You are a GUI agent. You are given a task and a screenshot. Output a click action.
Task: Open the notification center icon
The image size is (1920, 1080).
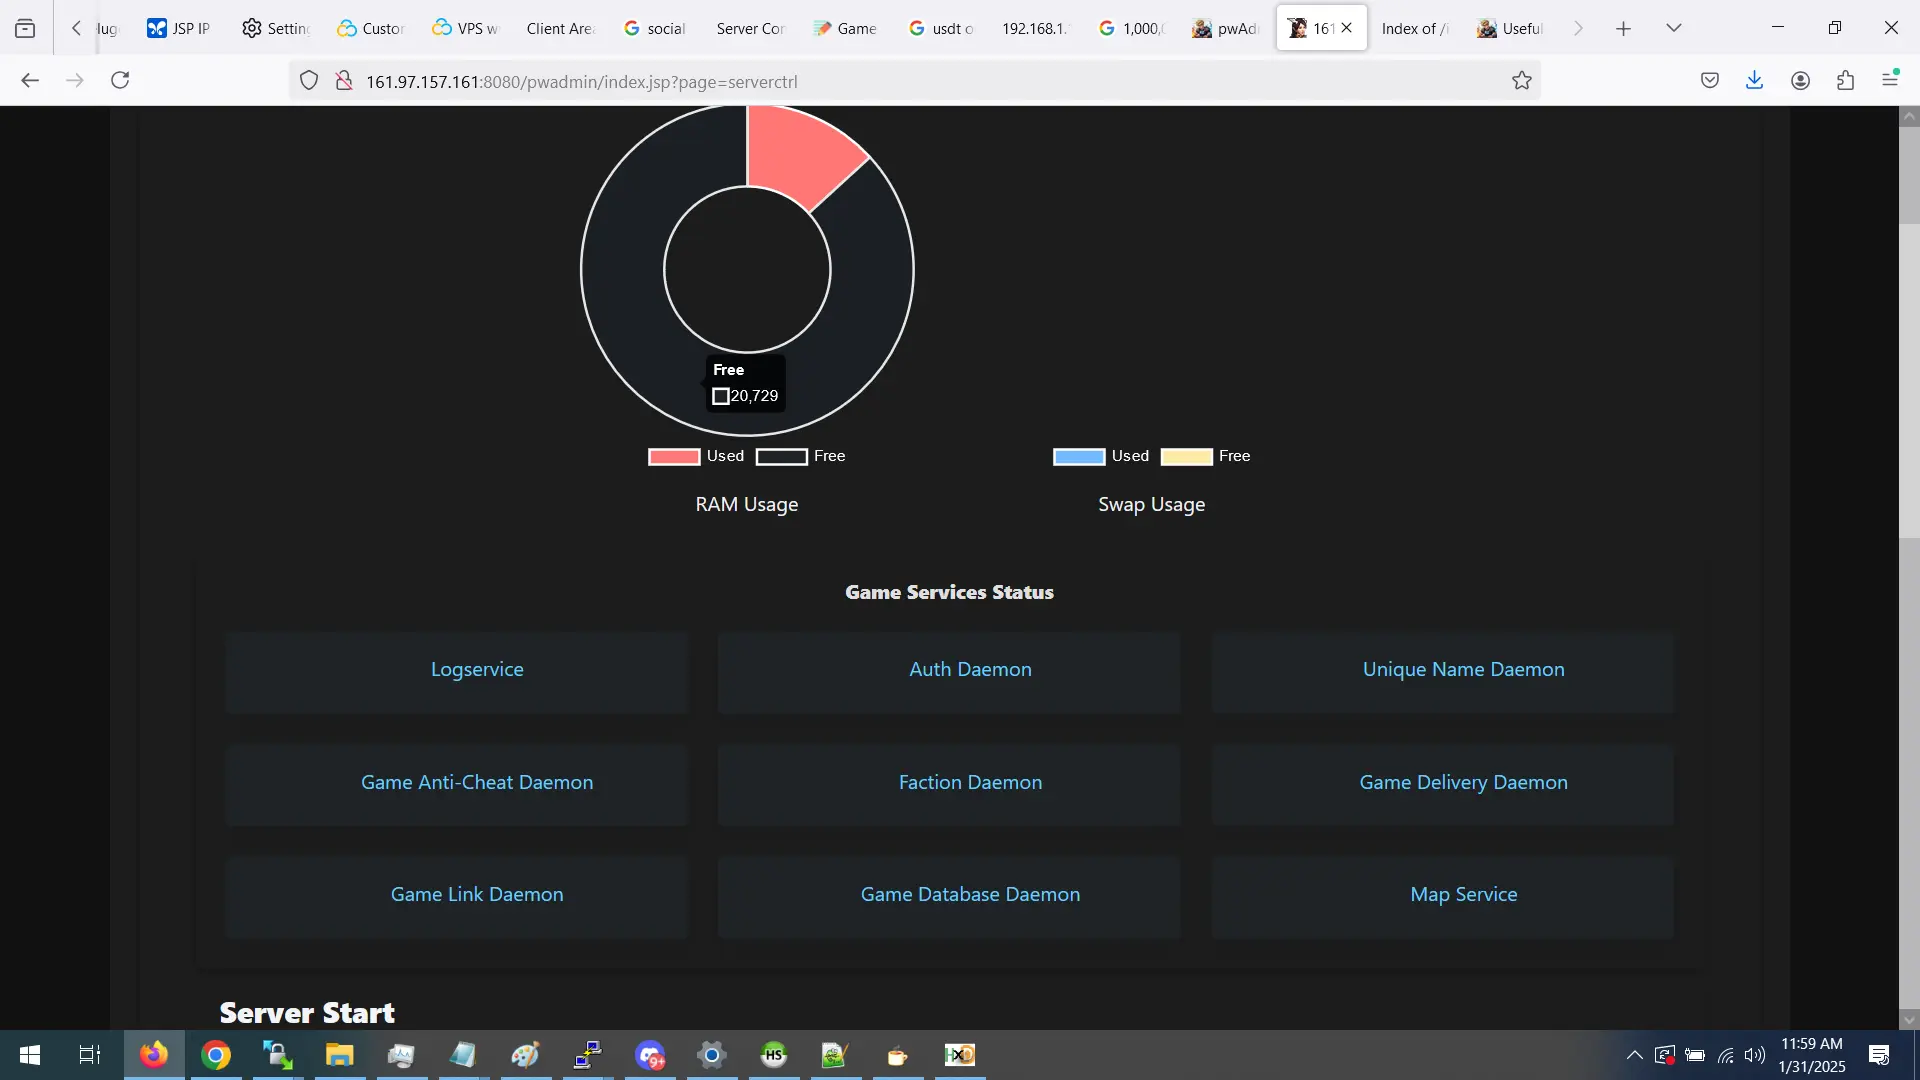(1879, 1055)
